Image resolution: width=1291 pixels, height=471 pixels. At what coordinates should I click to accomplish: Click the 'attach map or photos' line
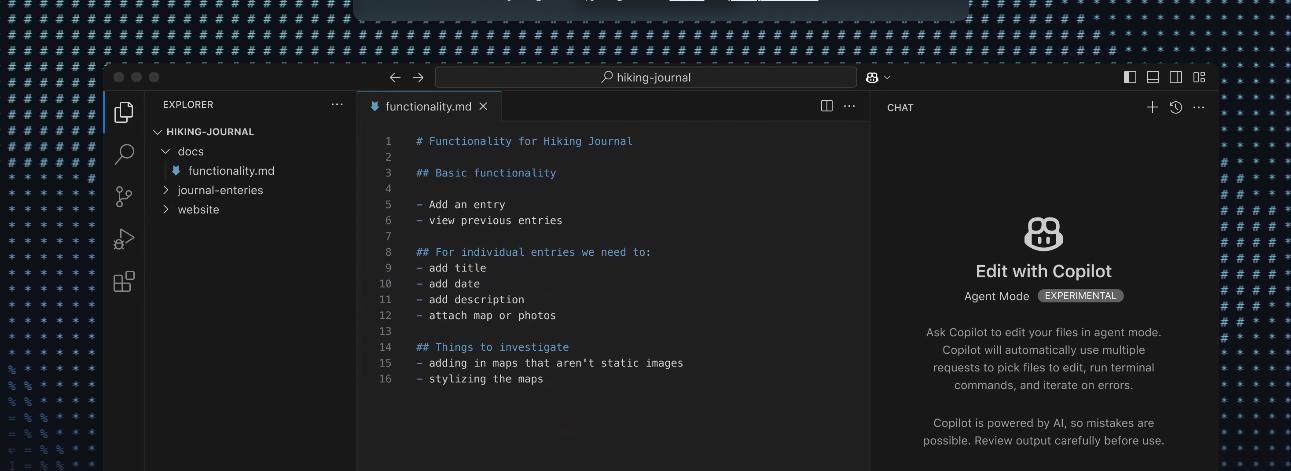click(486, 315)
